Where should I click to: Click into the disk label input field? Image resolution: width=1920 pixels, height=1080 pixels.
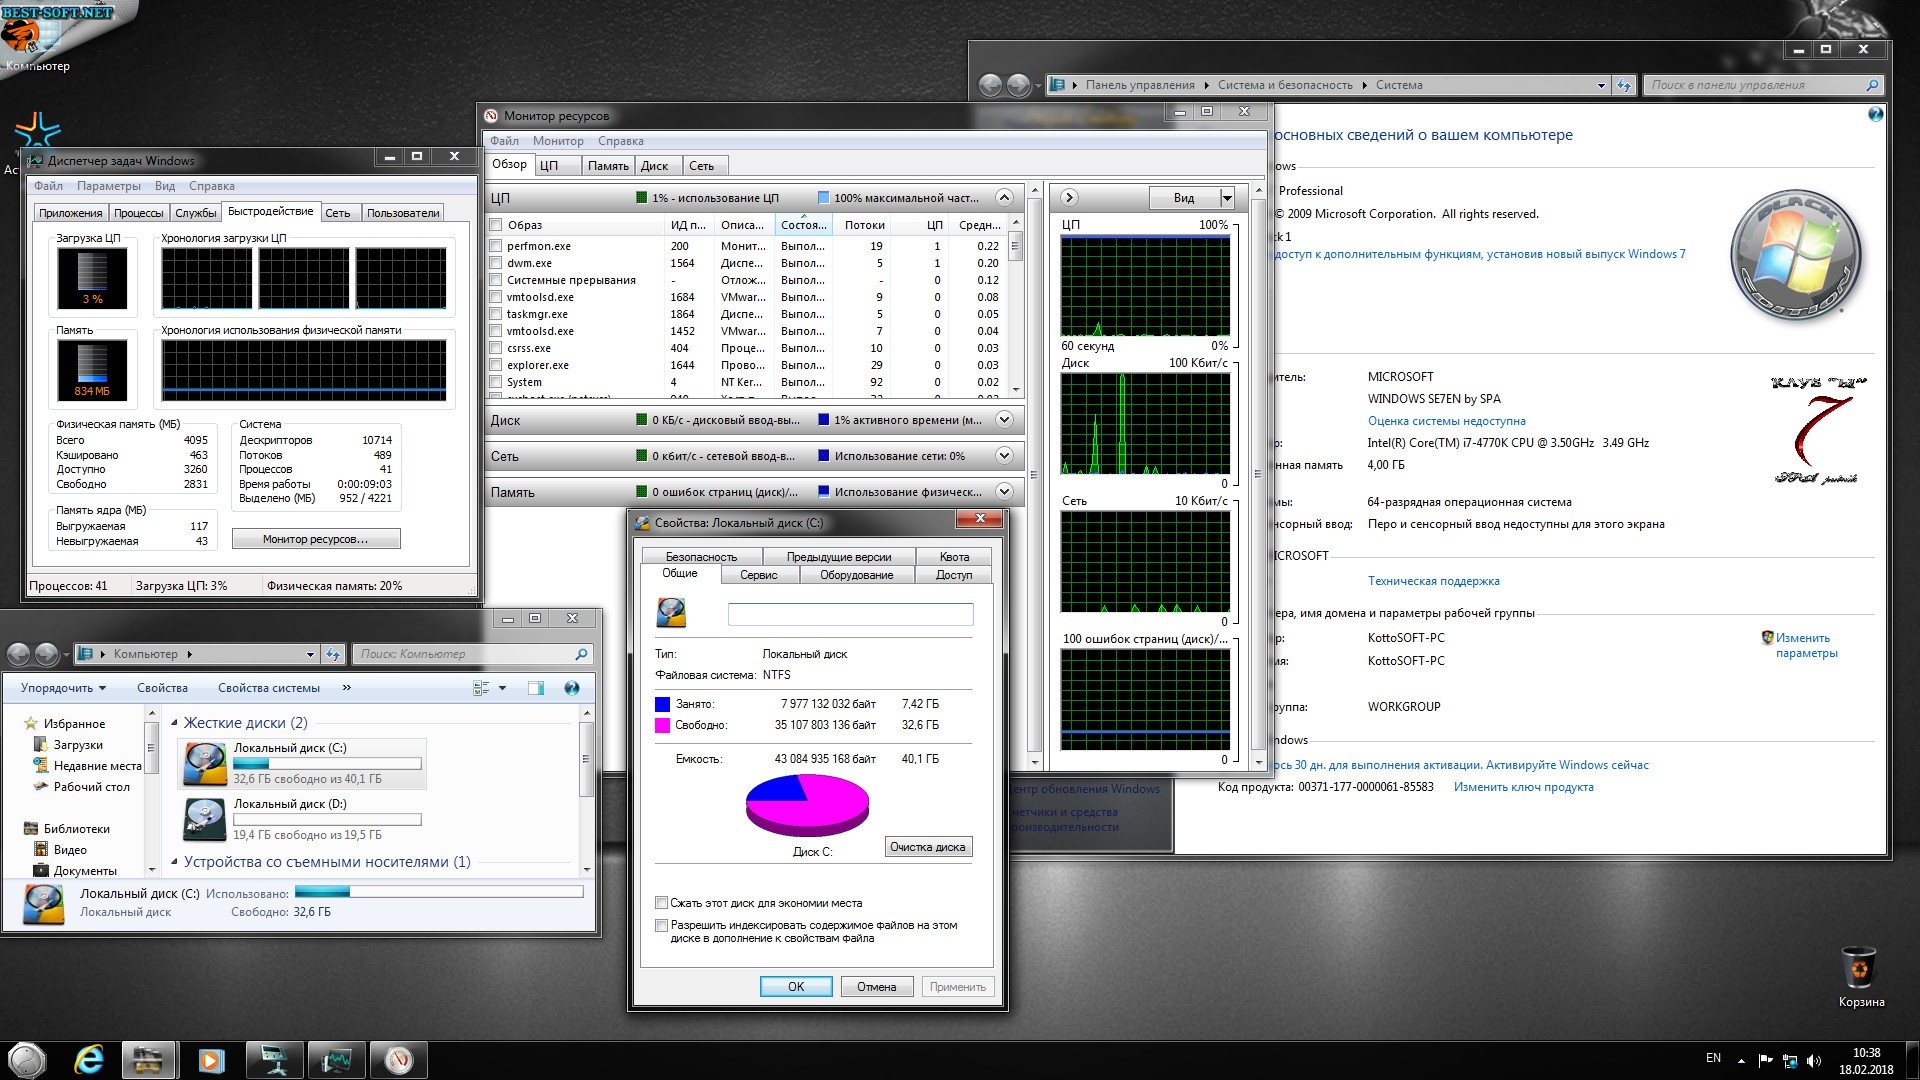pos(850,614)
